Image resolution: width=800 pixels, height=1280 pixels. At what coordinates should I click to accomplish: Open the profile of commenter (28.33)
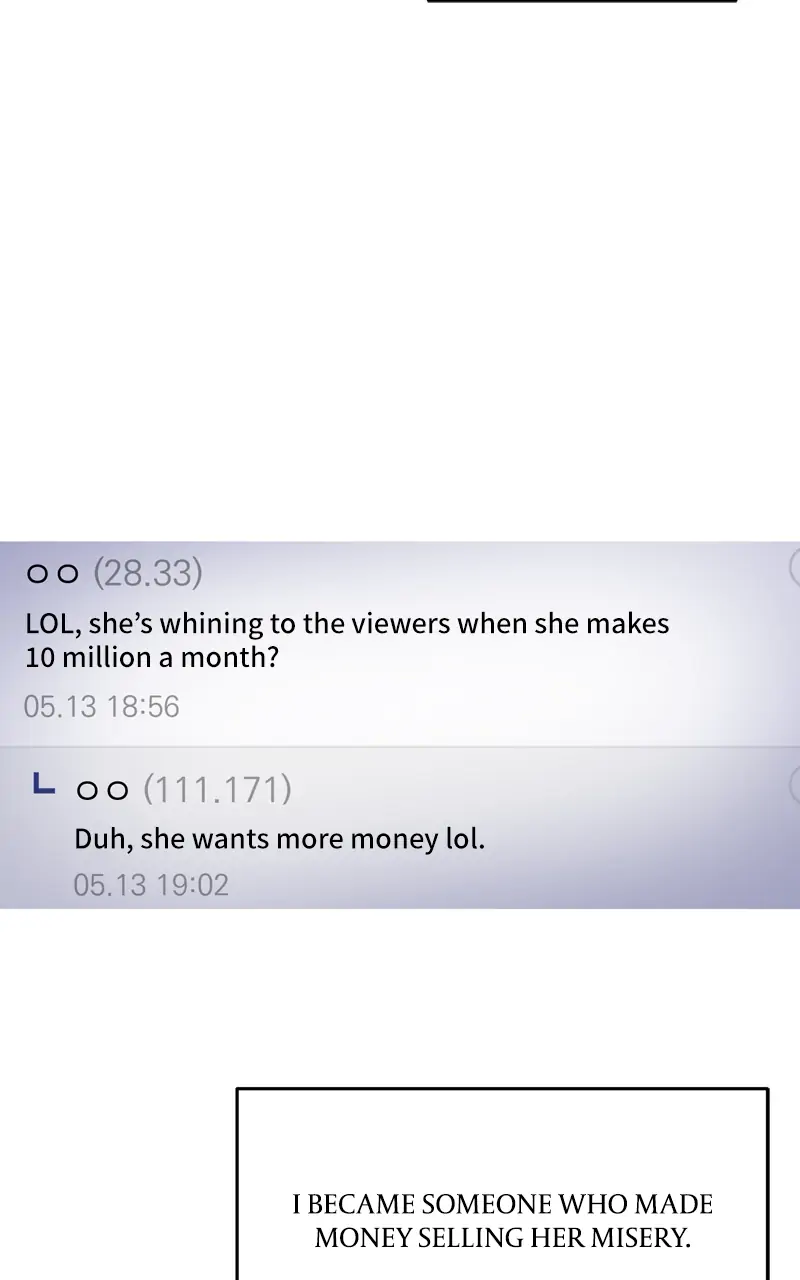pos(148,573)
